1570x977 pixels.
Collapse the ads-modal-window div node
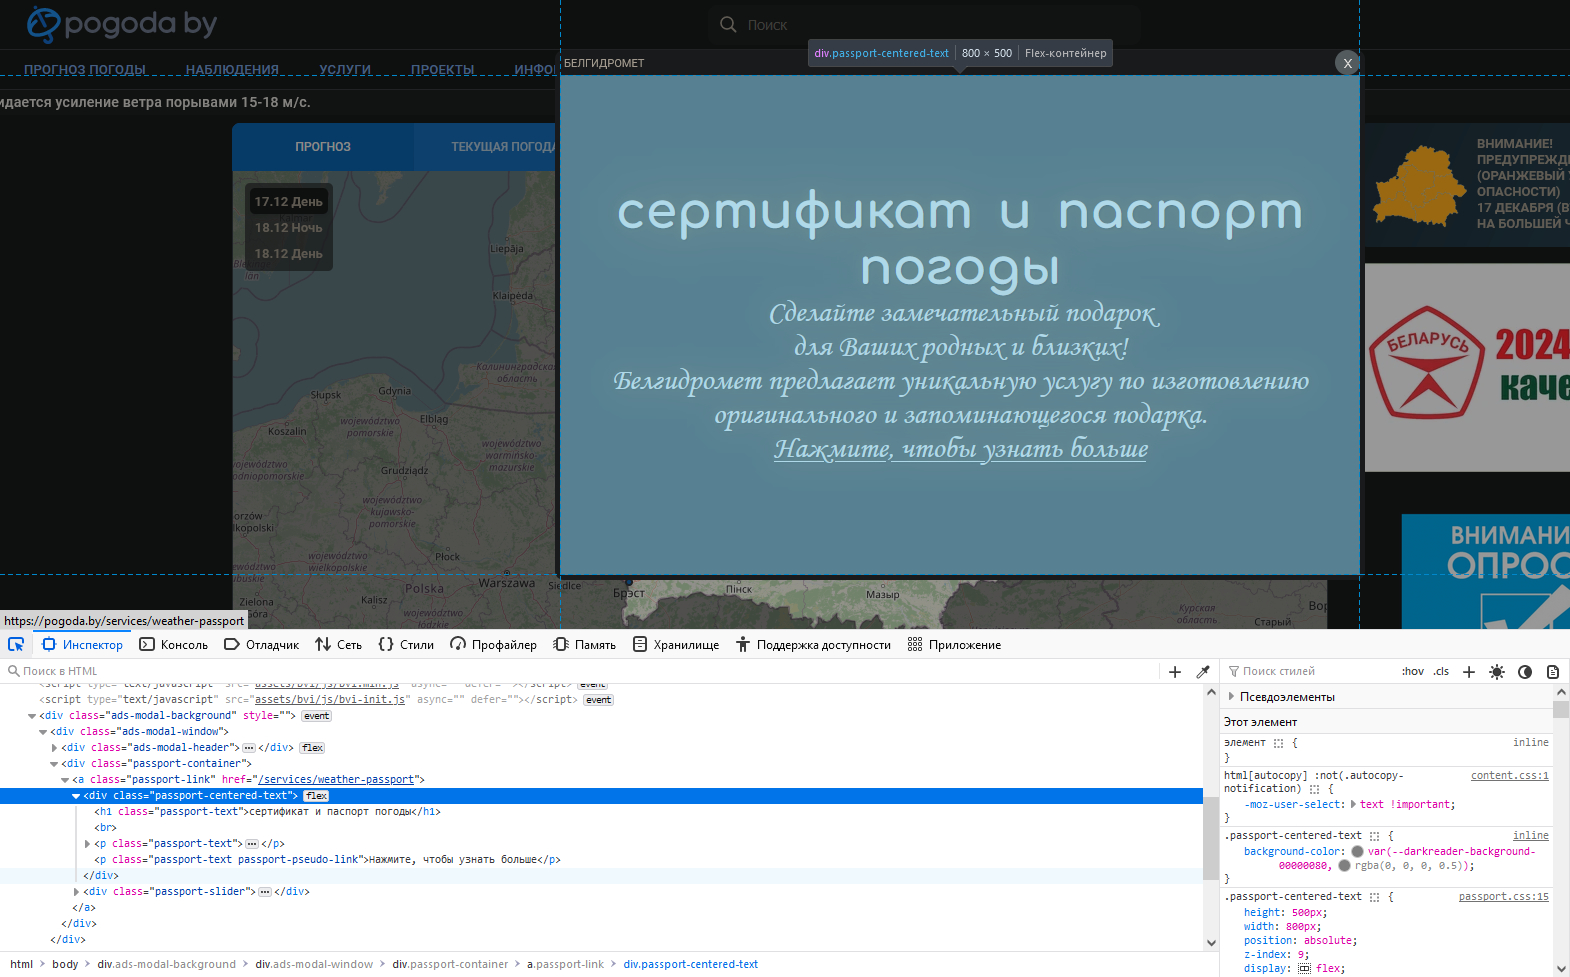43,732
